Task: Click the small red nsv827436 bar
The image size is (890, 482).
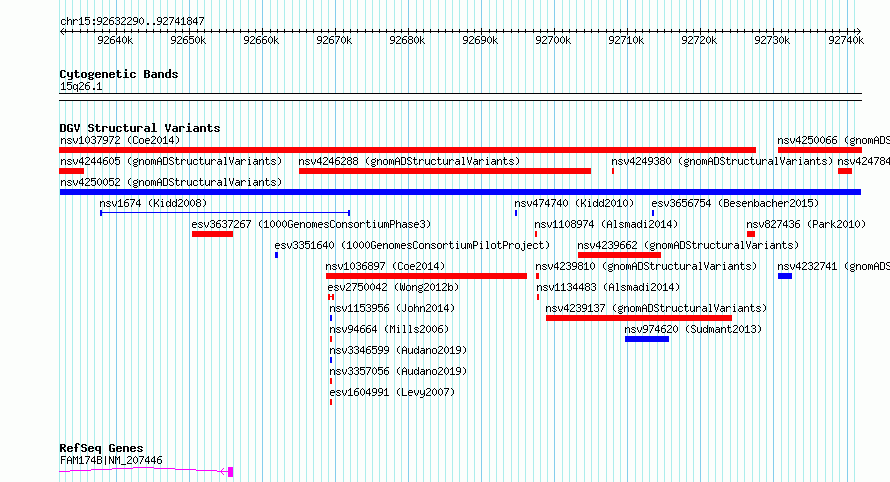Action: [751, 234]
